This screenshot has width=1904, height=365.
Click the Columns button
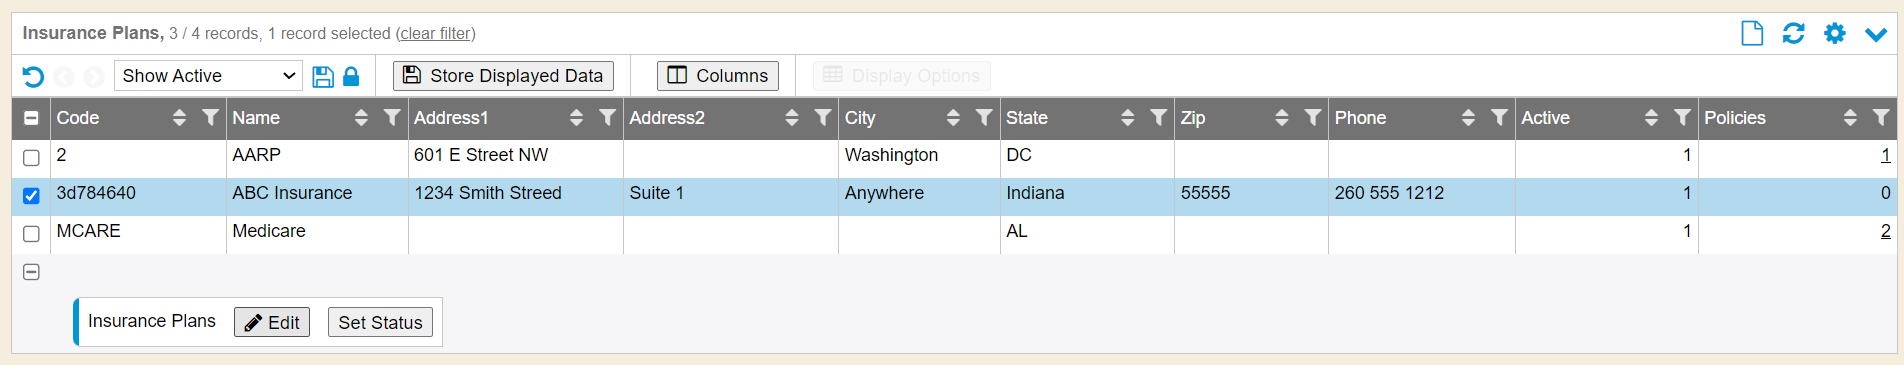(x=718, y=76)
